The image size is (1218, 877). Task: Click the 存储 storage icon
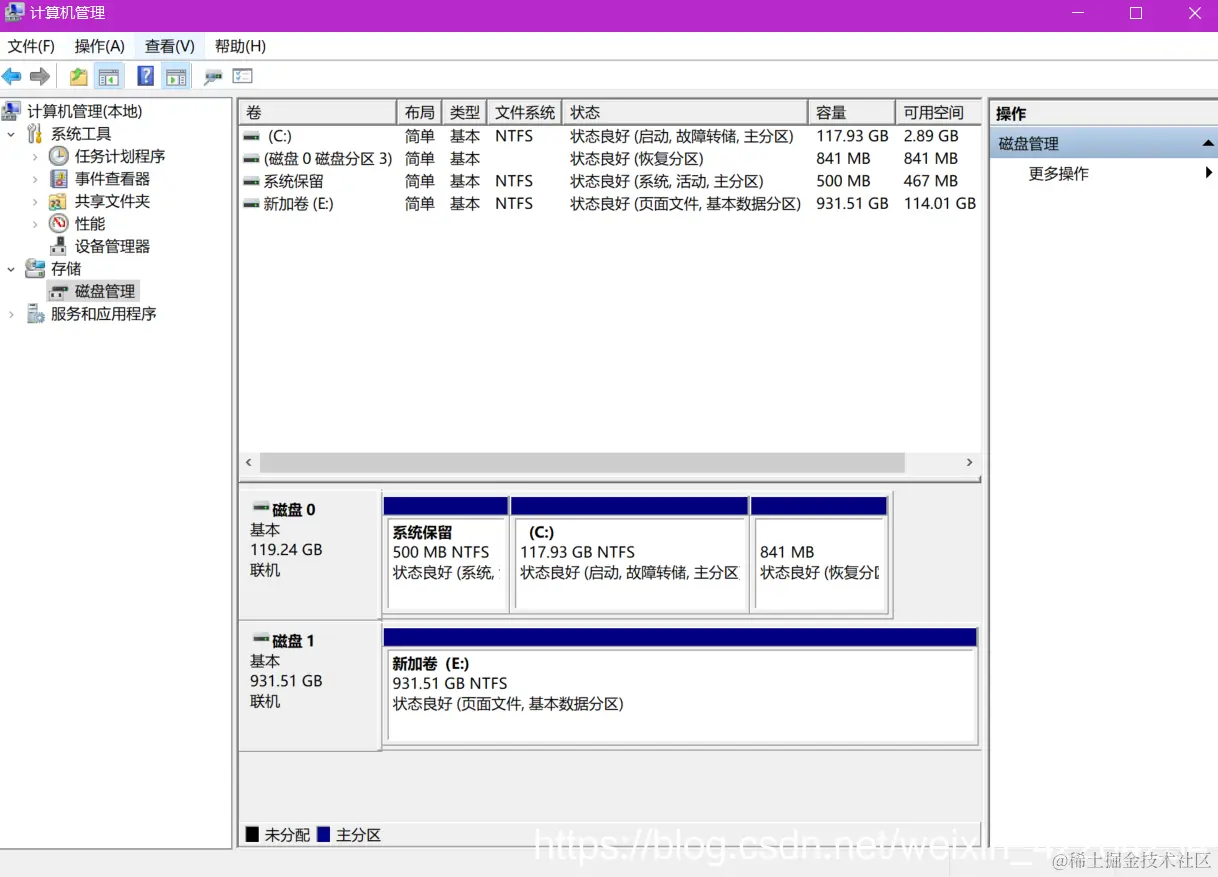[35, 269]
